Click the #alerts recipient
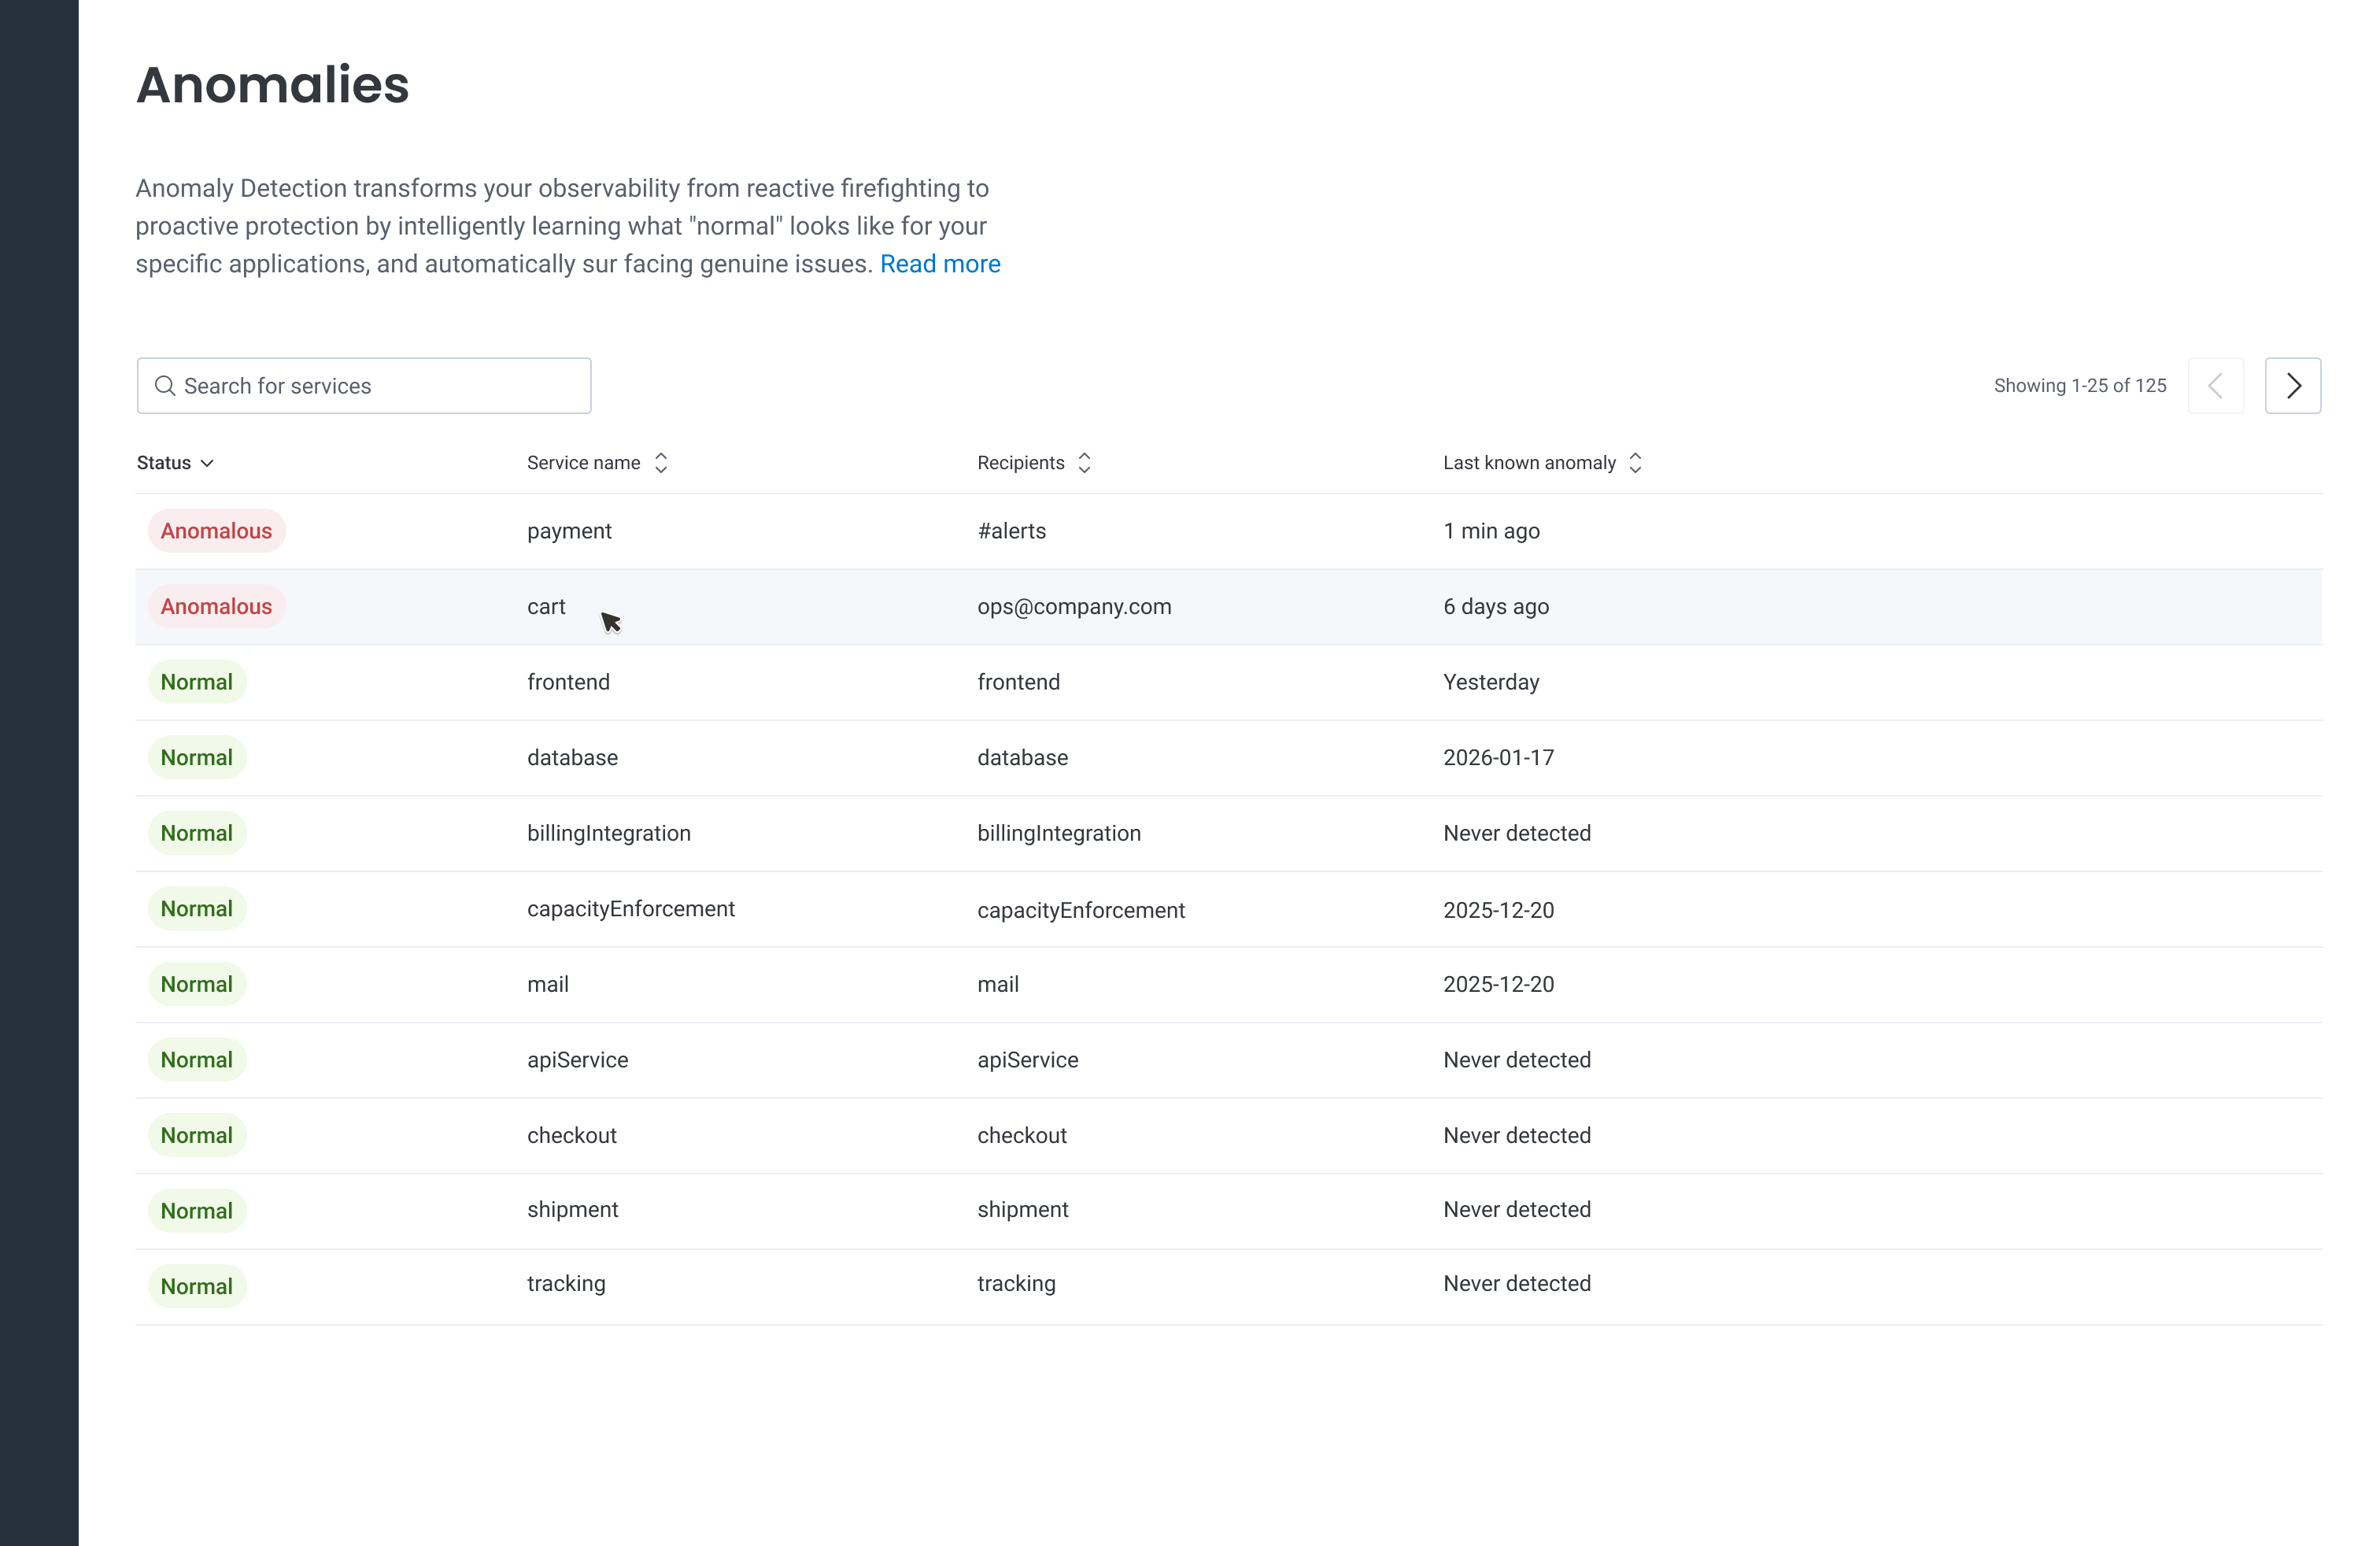Screen dimensions: 2380x1546 (1011, 531)
